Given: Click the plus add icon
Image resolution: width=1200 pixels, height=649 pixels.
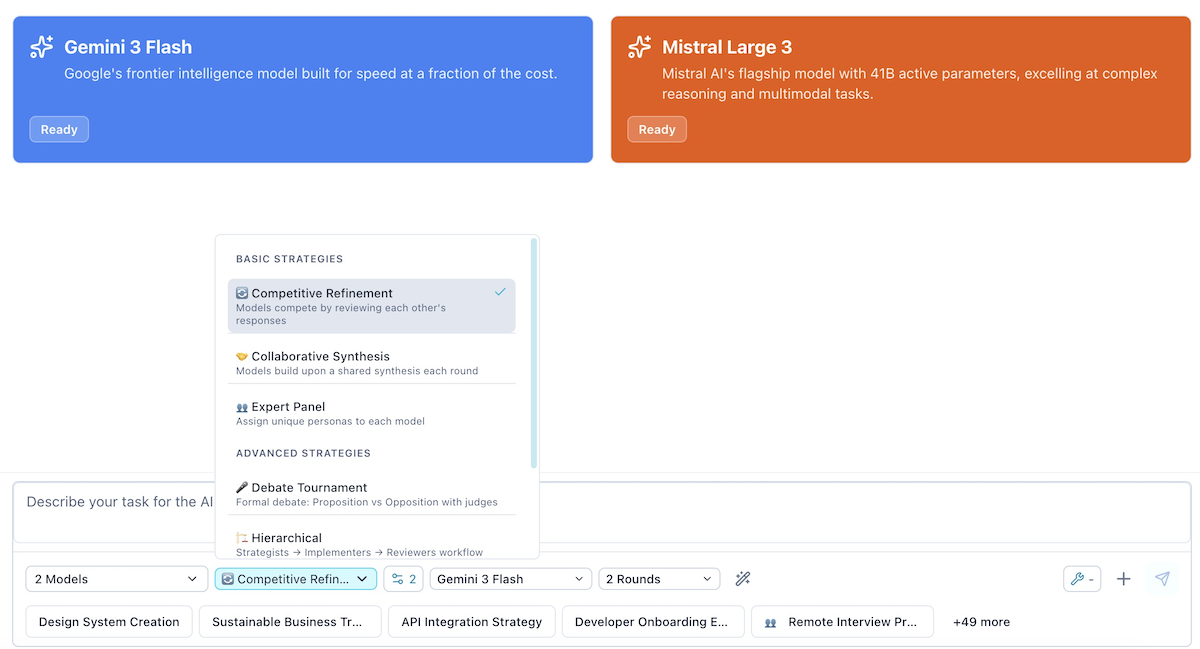Looking at the screenshot, I should coord(1124,579).
